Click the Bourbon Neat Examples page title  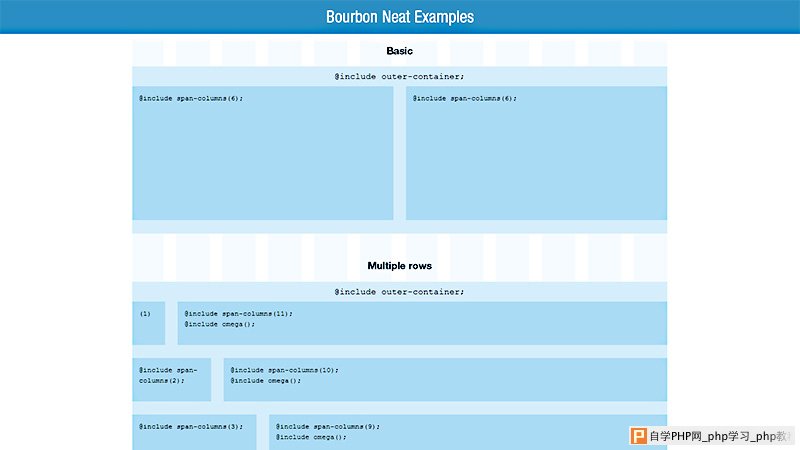(x=399, y=17)
